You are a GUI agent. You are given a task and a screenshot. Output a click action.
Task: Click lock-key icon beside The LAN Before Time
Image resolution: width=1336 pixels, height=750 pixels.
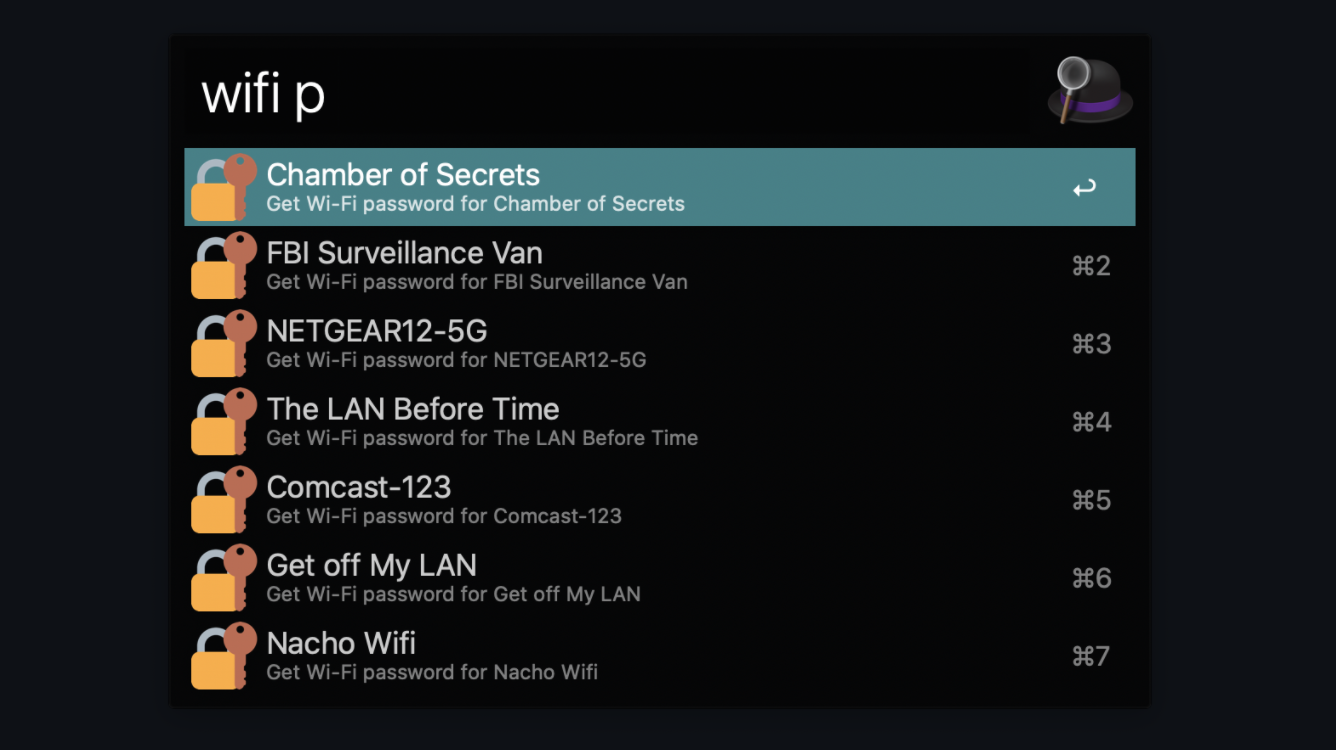pos(224,421)
